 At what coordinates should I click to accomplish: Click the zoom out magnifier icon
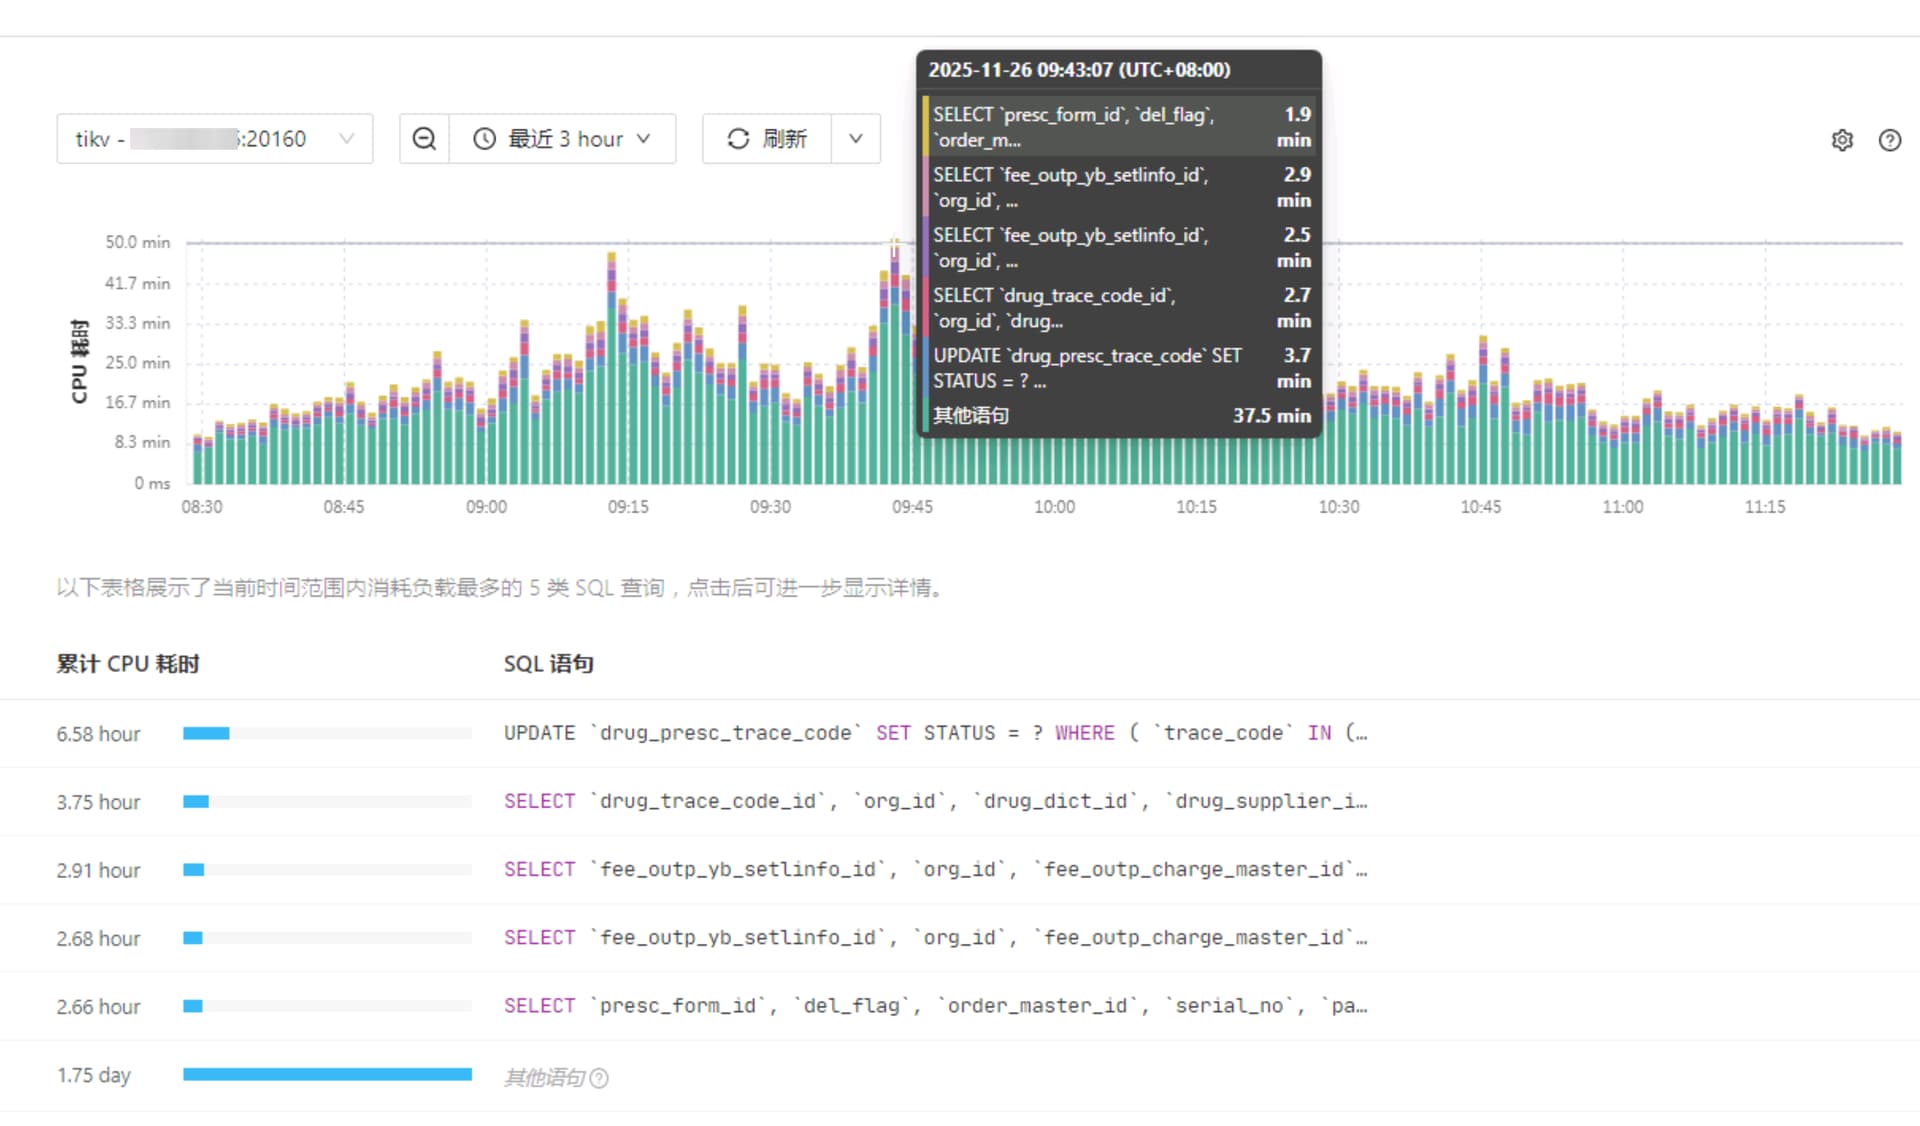[424, 139]
